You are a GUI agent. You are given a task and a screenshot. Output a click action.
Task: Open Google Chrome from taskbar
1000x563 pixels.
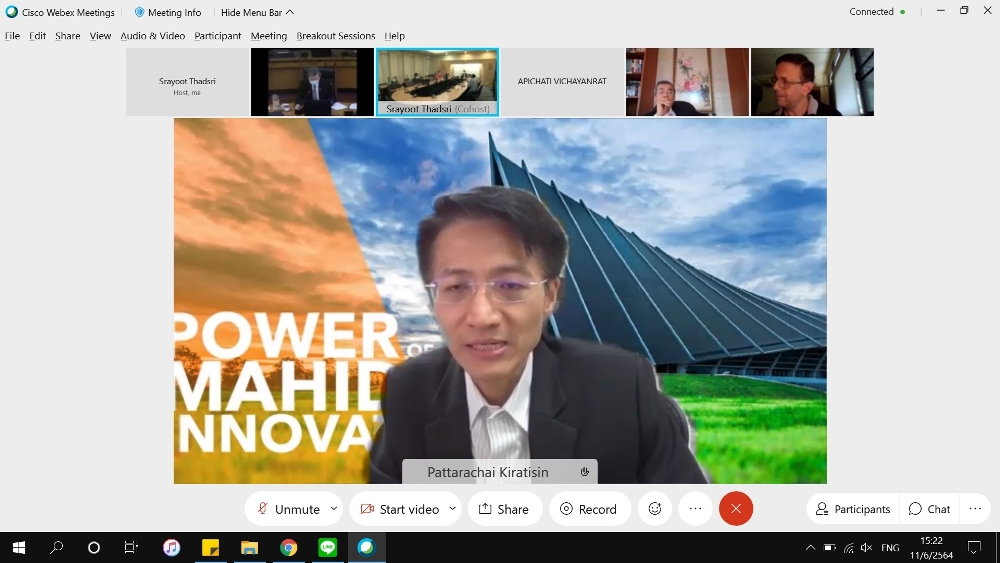click(x=288, y=548)
